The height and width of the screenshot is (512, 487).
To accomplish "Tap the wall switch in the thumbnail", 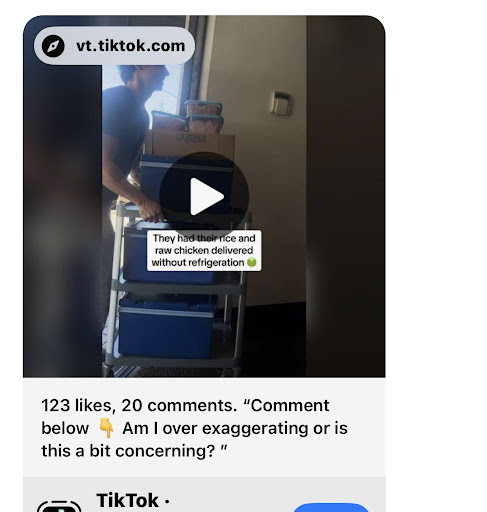I will click(x=281, y=104).
